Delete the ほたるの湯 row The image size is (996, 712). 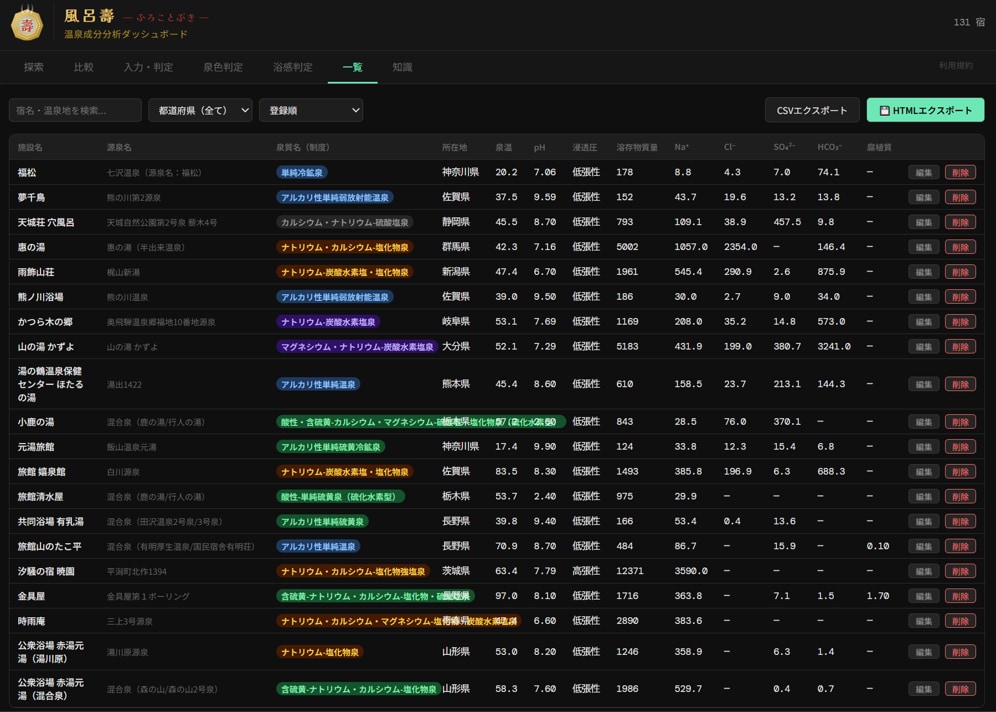tap(960, 384)
